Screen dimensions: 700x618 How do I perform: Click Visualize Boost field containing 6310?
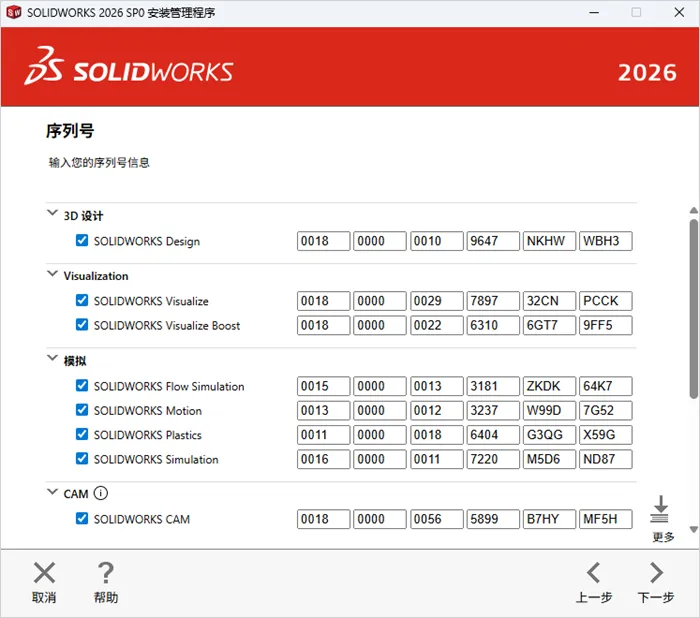pos(493,326)
